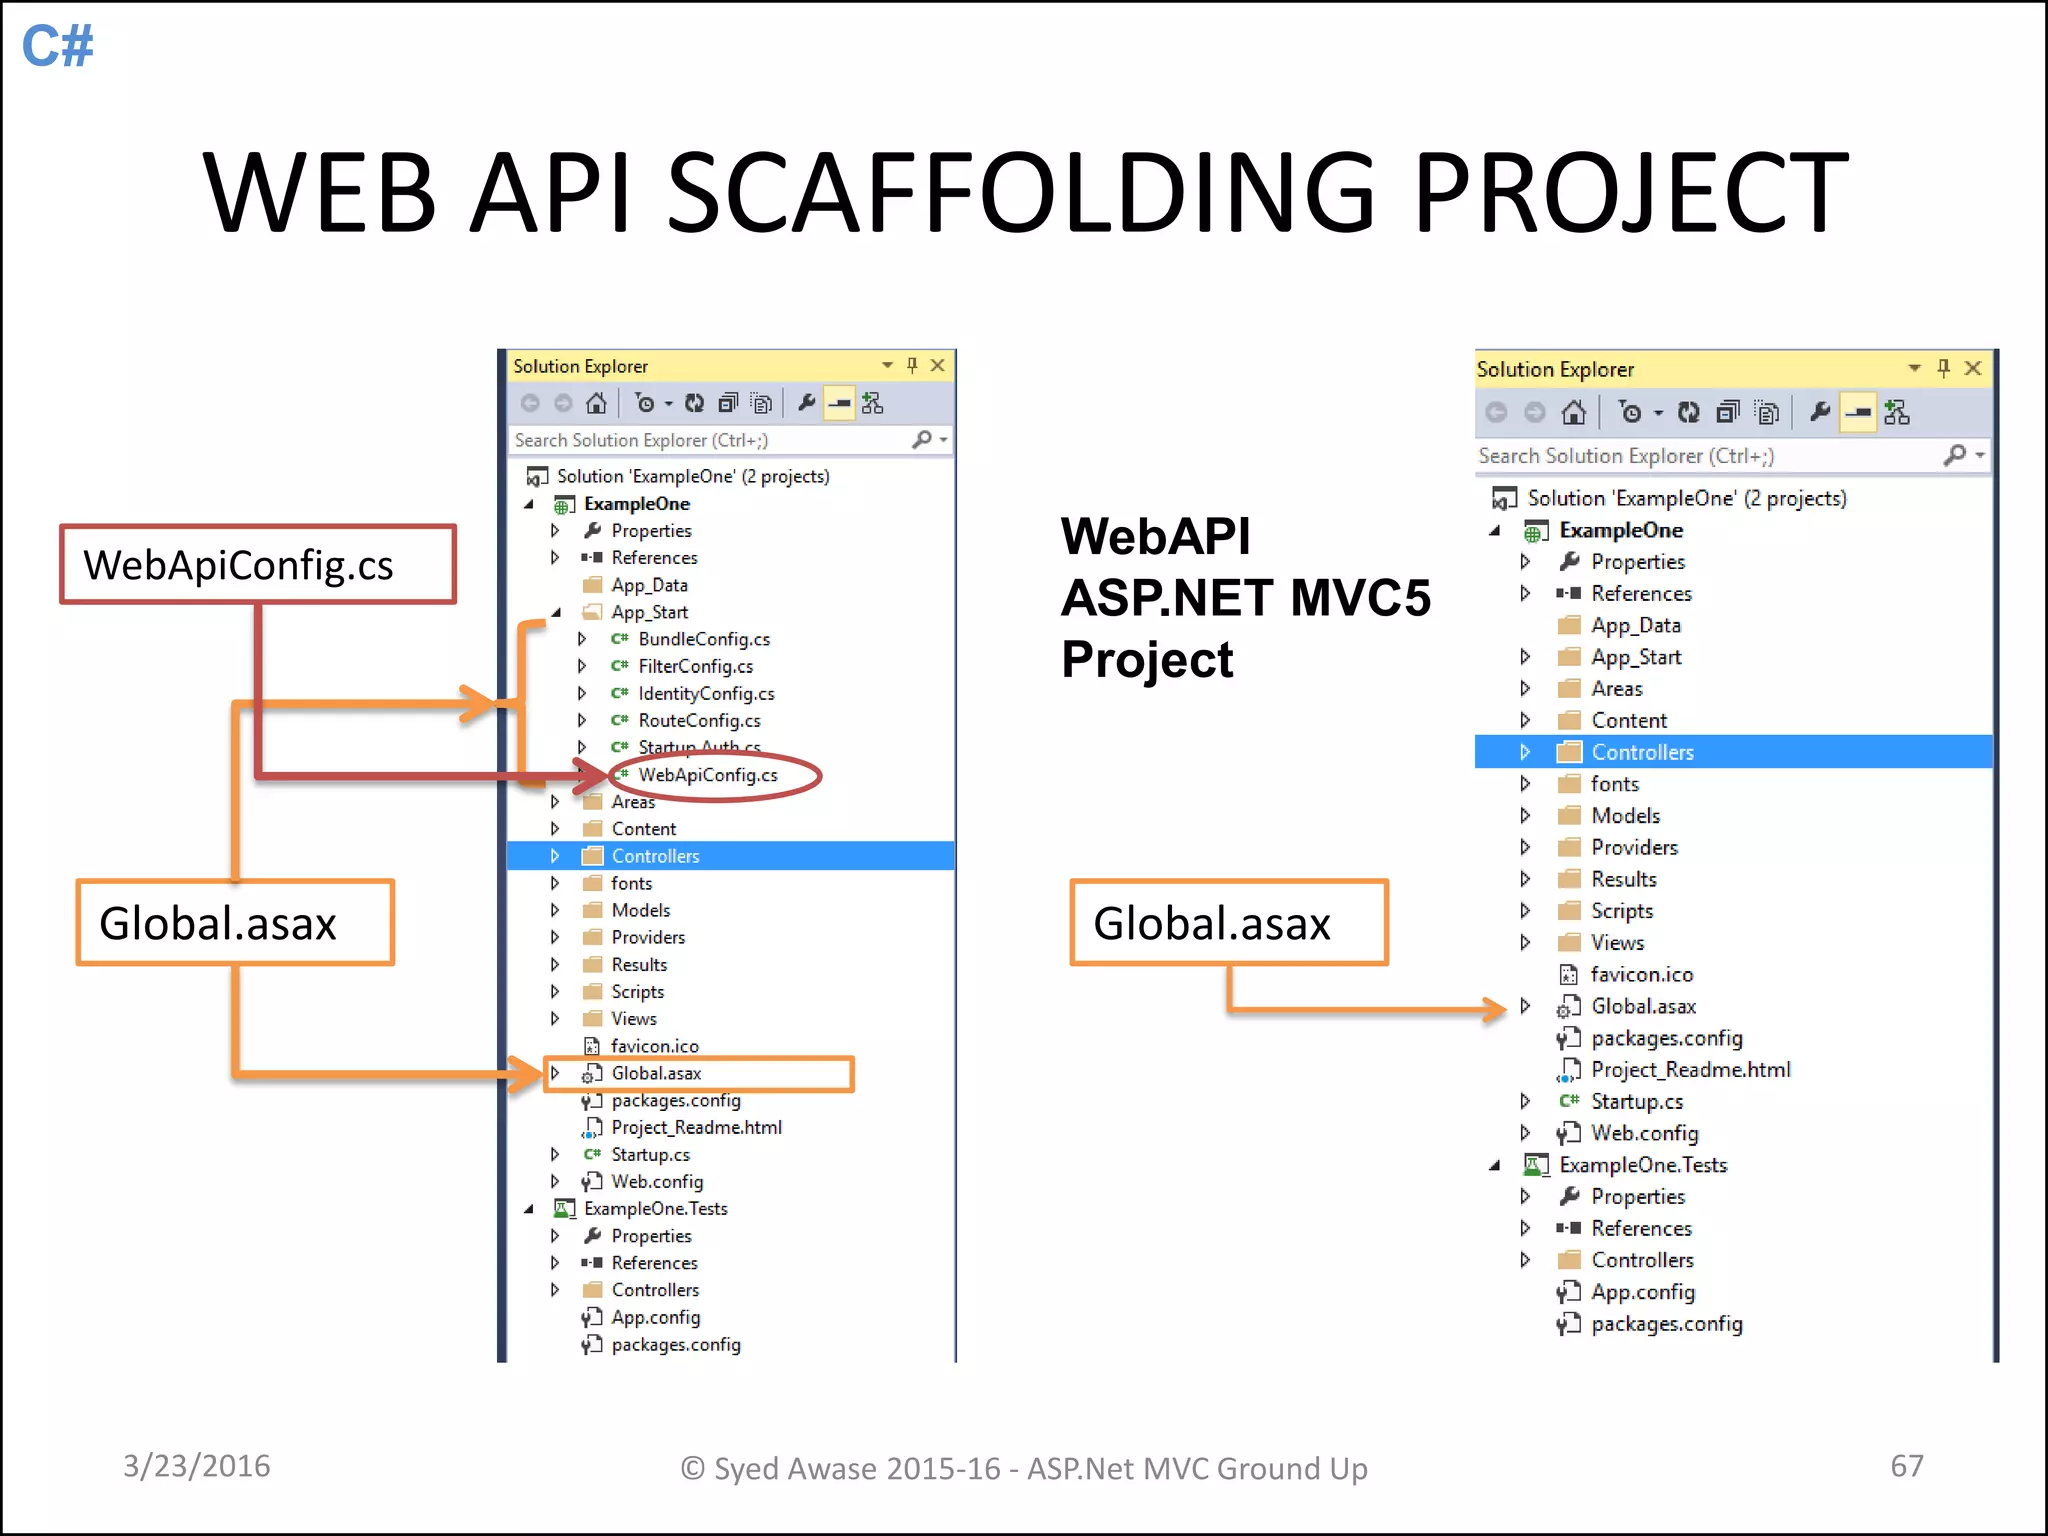Select Solution 'ExampleOne' node in left tree
Viewport: 2048px width, 1536px height.
pyautogui.click(x=693, y=477)
